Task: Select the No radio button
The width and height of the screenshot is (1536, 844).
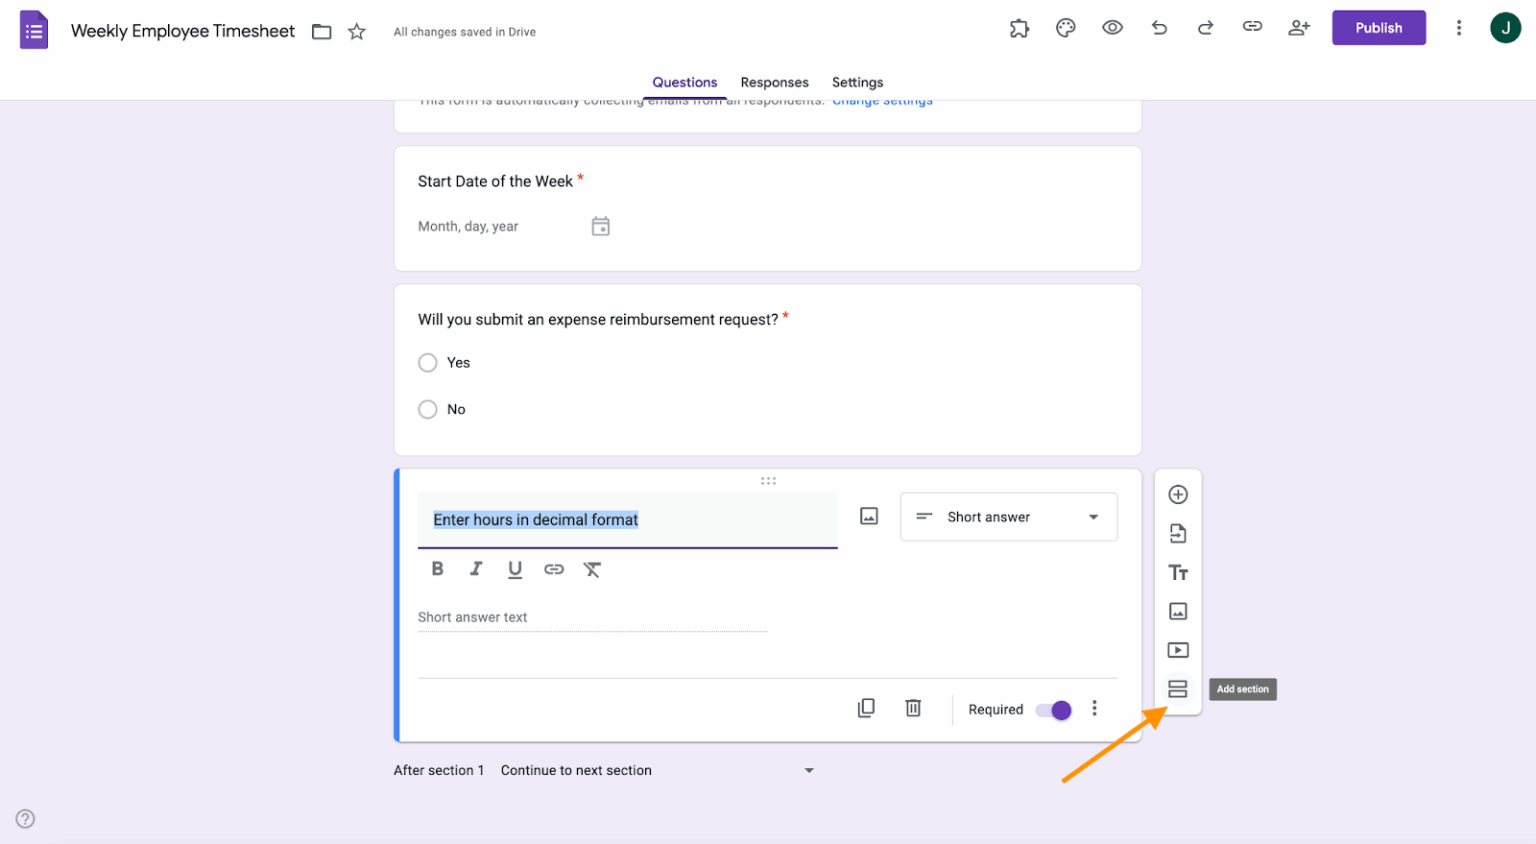Action: (x=427, y=409)
